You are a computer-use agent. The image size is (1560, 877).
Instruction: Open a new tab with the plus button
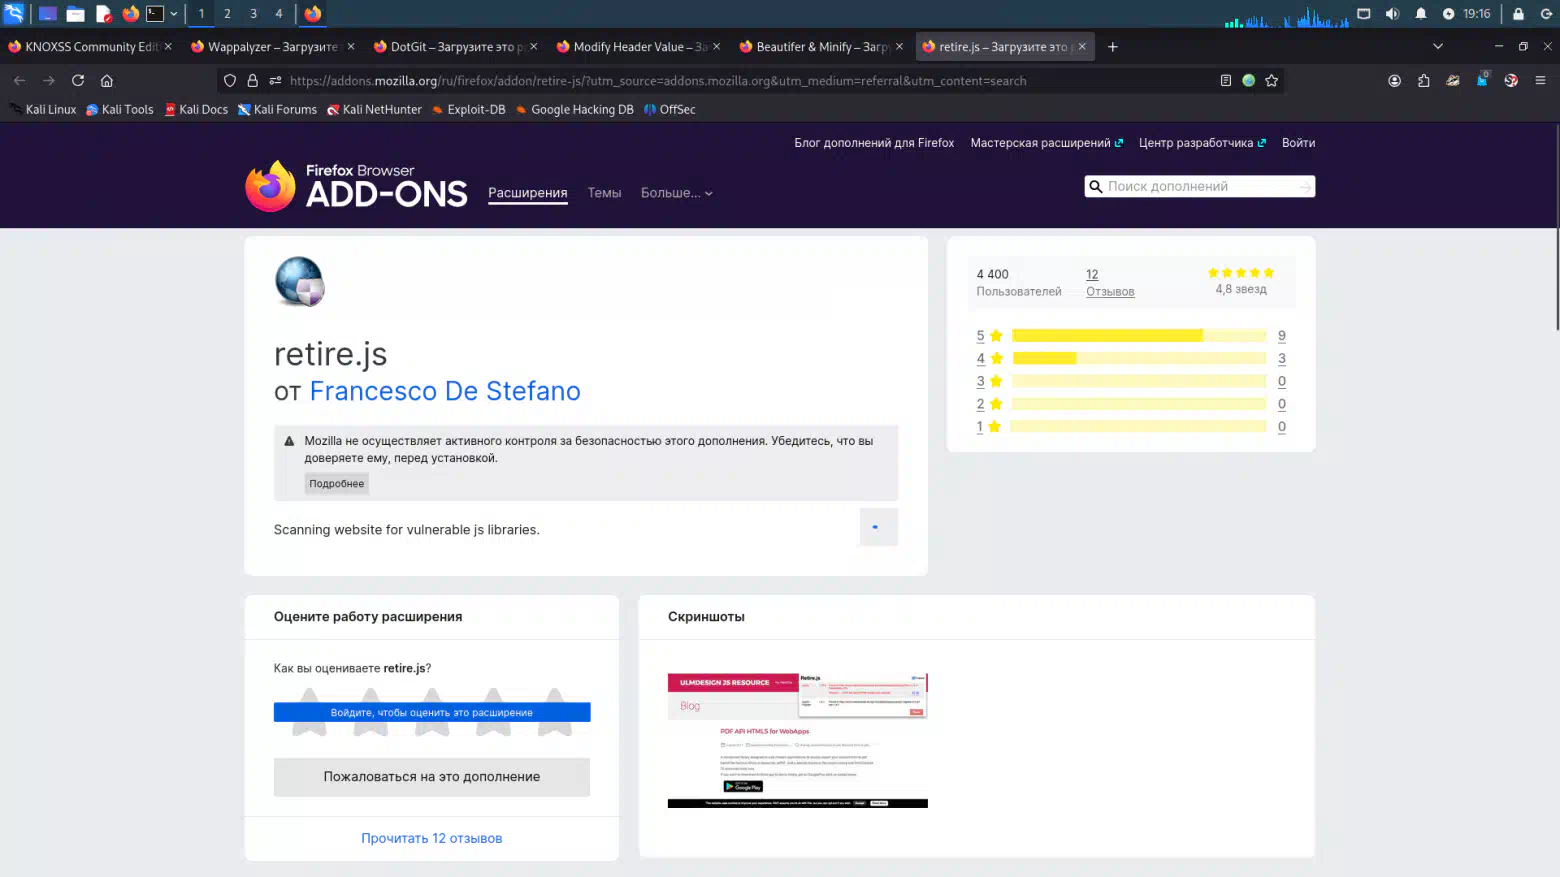pos(1112,47)
